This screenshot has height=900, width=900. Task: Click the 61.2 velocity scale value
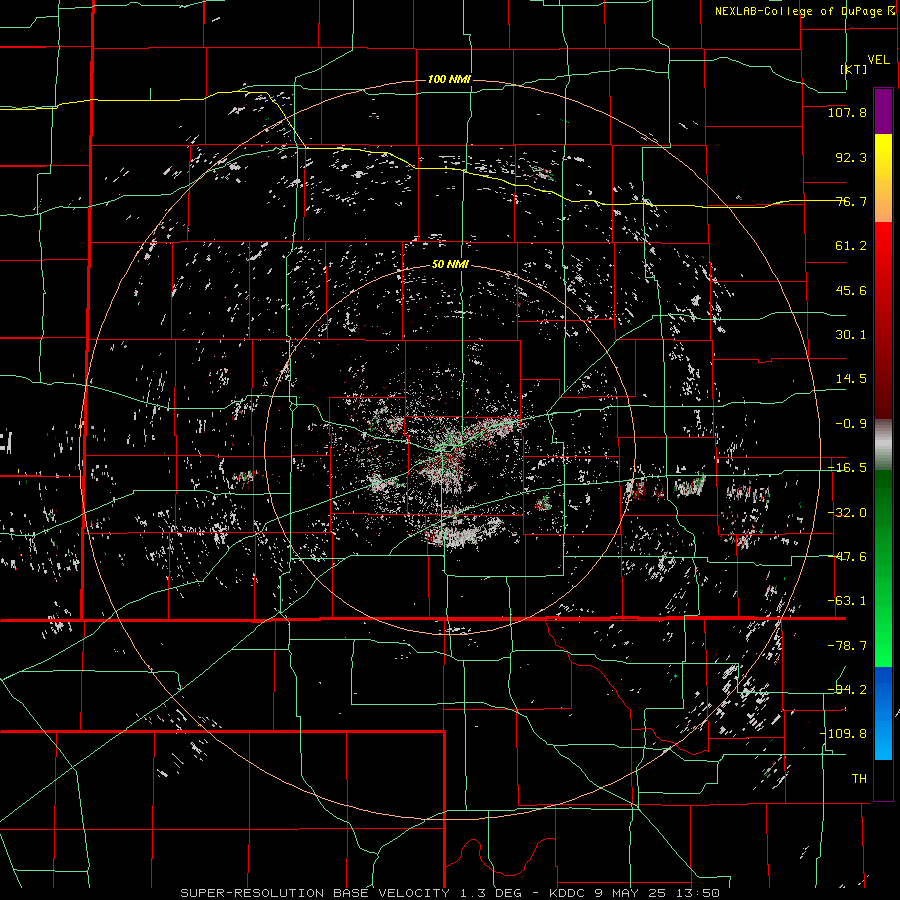coord(851,246)
